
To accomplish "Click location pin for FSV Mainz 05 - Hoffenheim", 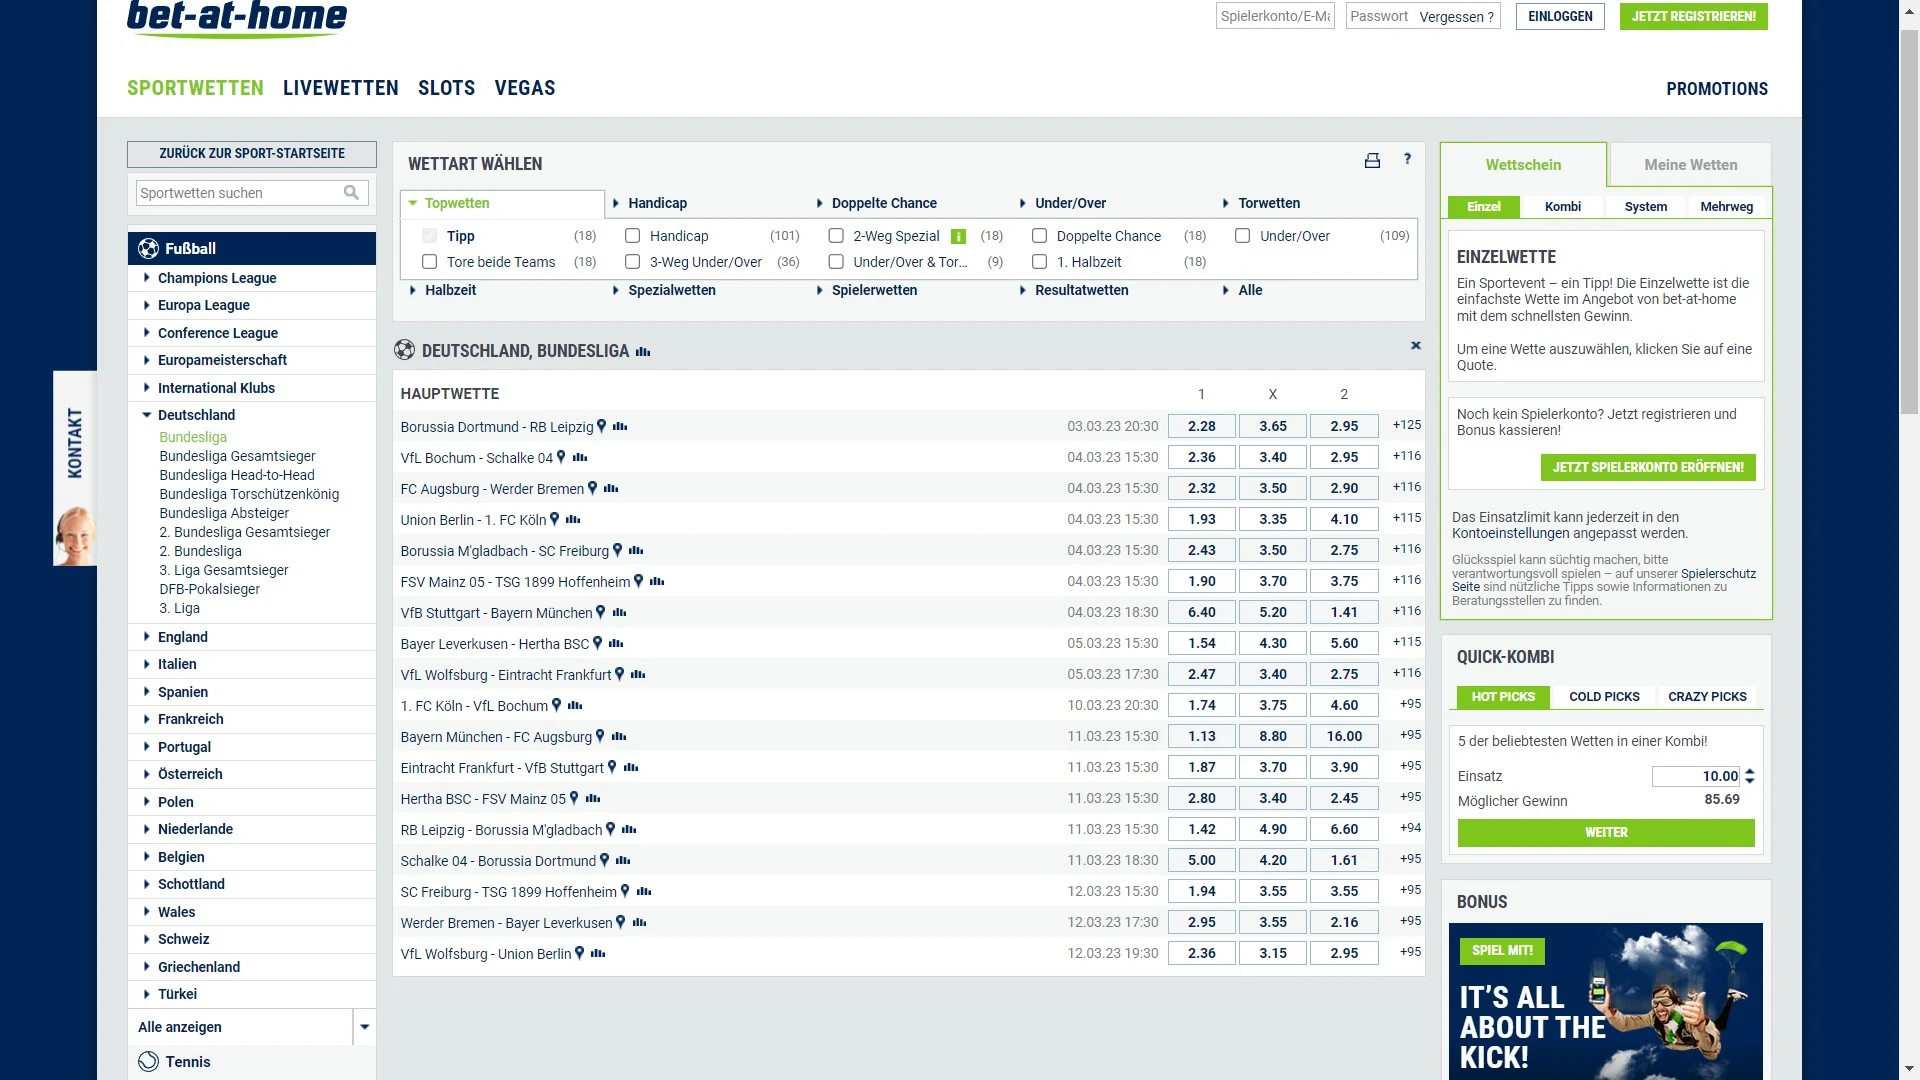I will 639,581.
